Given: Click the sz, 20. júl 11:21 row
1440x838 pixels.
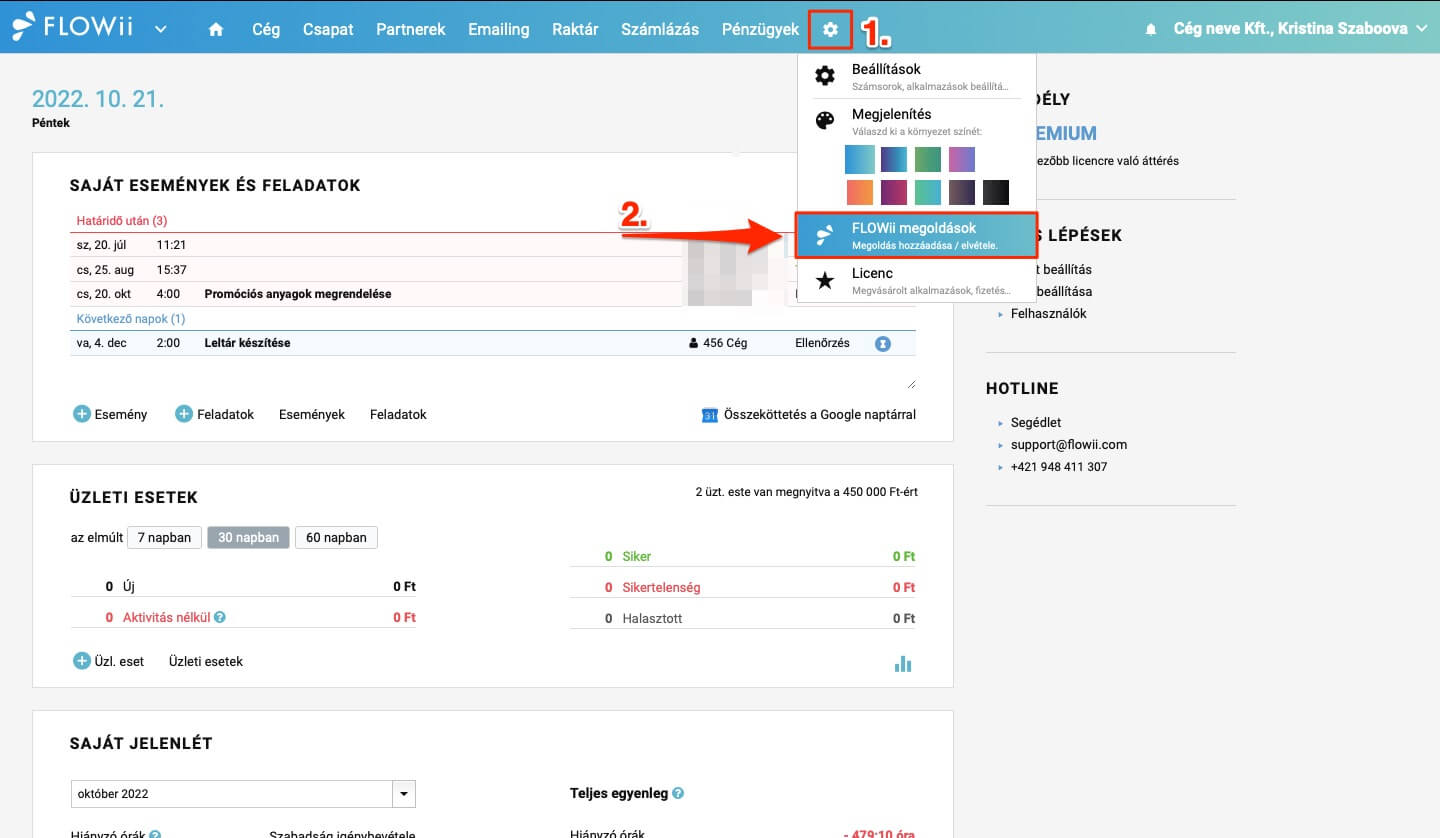Looking at the screenshot, I should (493, 245).
